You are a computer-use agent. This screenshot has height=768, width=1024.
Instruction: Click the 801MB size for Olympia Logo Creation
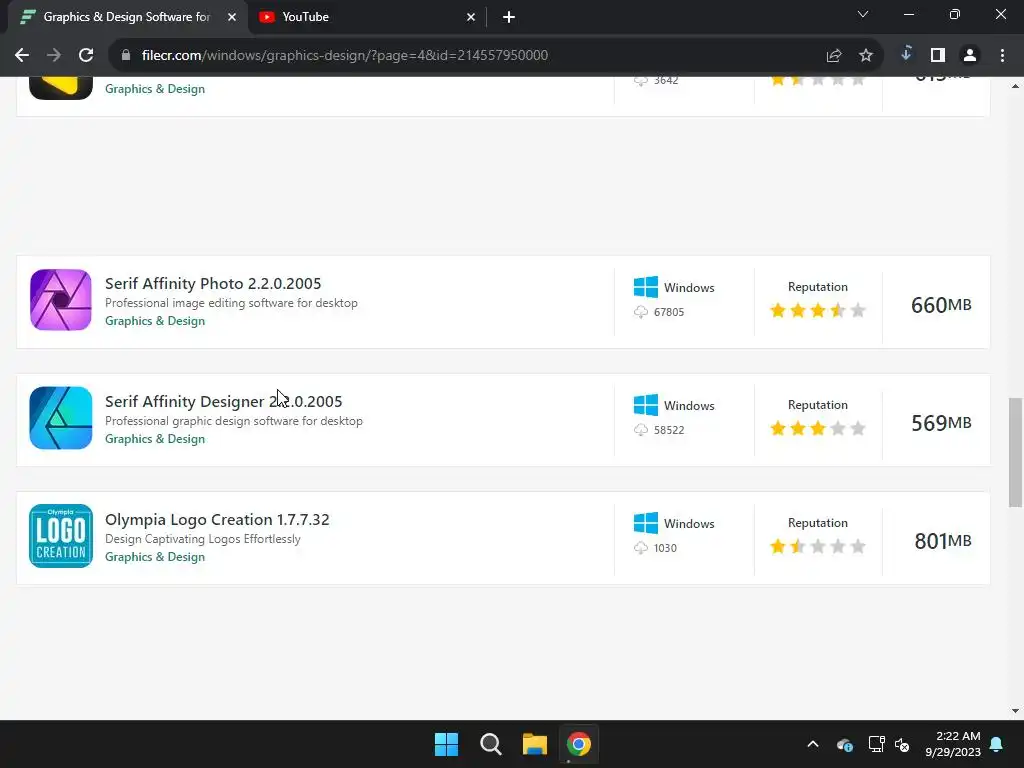click(x=942, y=541)
